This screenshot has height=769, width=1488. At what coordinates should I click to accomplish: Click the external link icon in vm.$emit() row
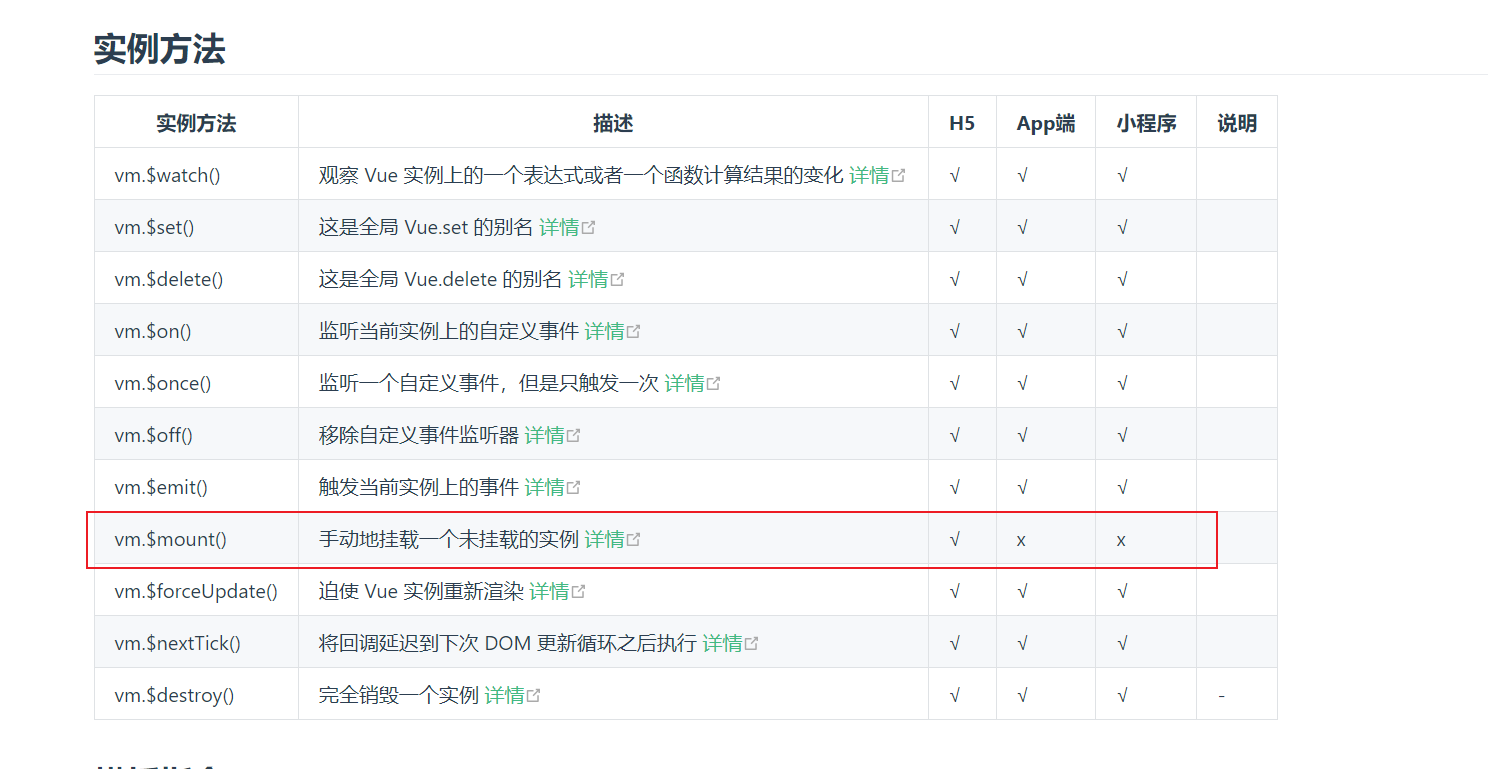573,488
